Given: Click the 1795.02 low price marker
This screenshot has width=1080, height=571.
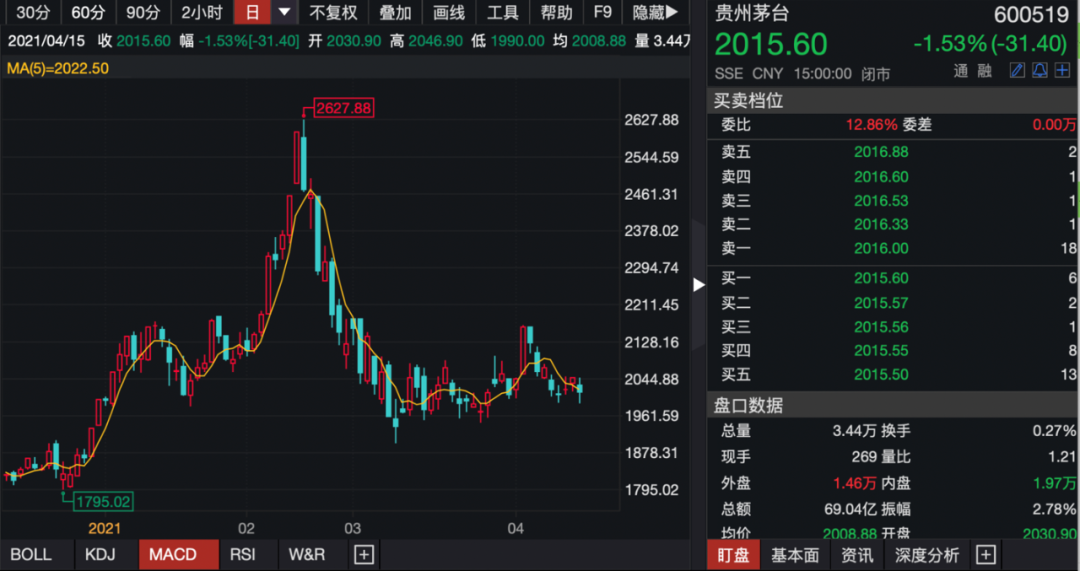Looking at the screenshot, I should click(103, 501).
